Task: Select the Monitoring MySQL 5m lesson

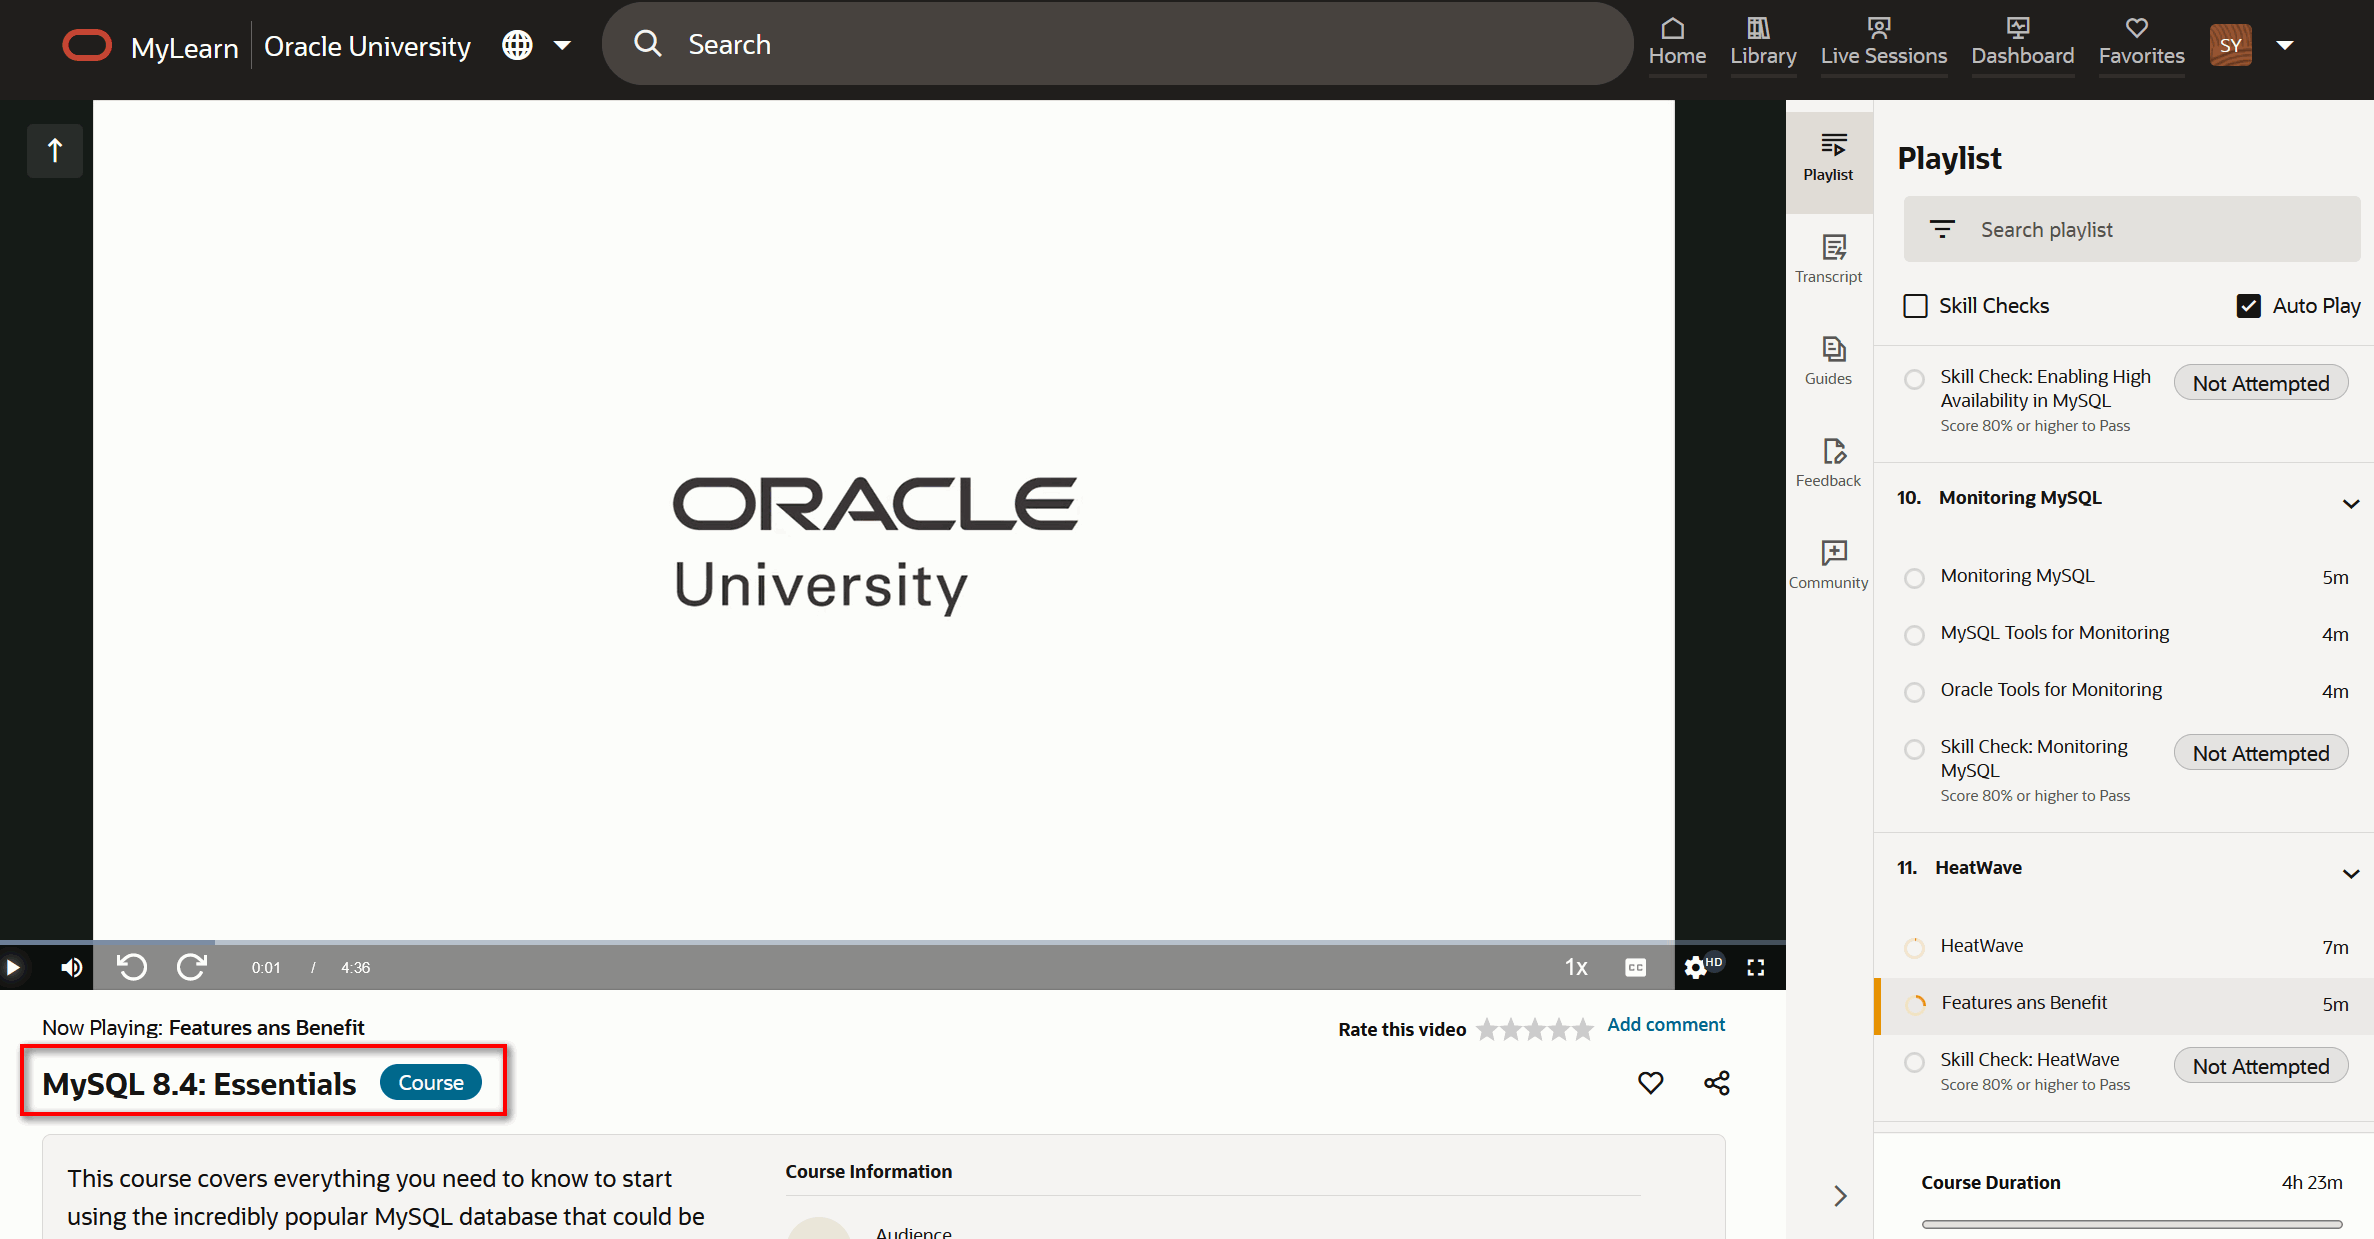Action: [2017, 576]
